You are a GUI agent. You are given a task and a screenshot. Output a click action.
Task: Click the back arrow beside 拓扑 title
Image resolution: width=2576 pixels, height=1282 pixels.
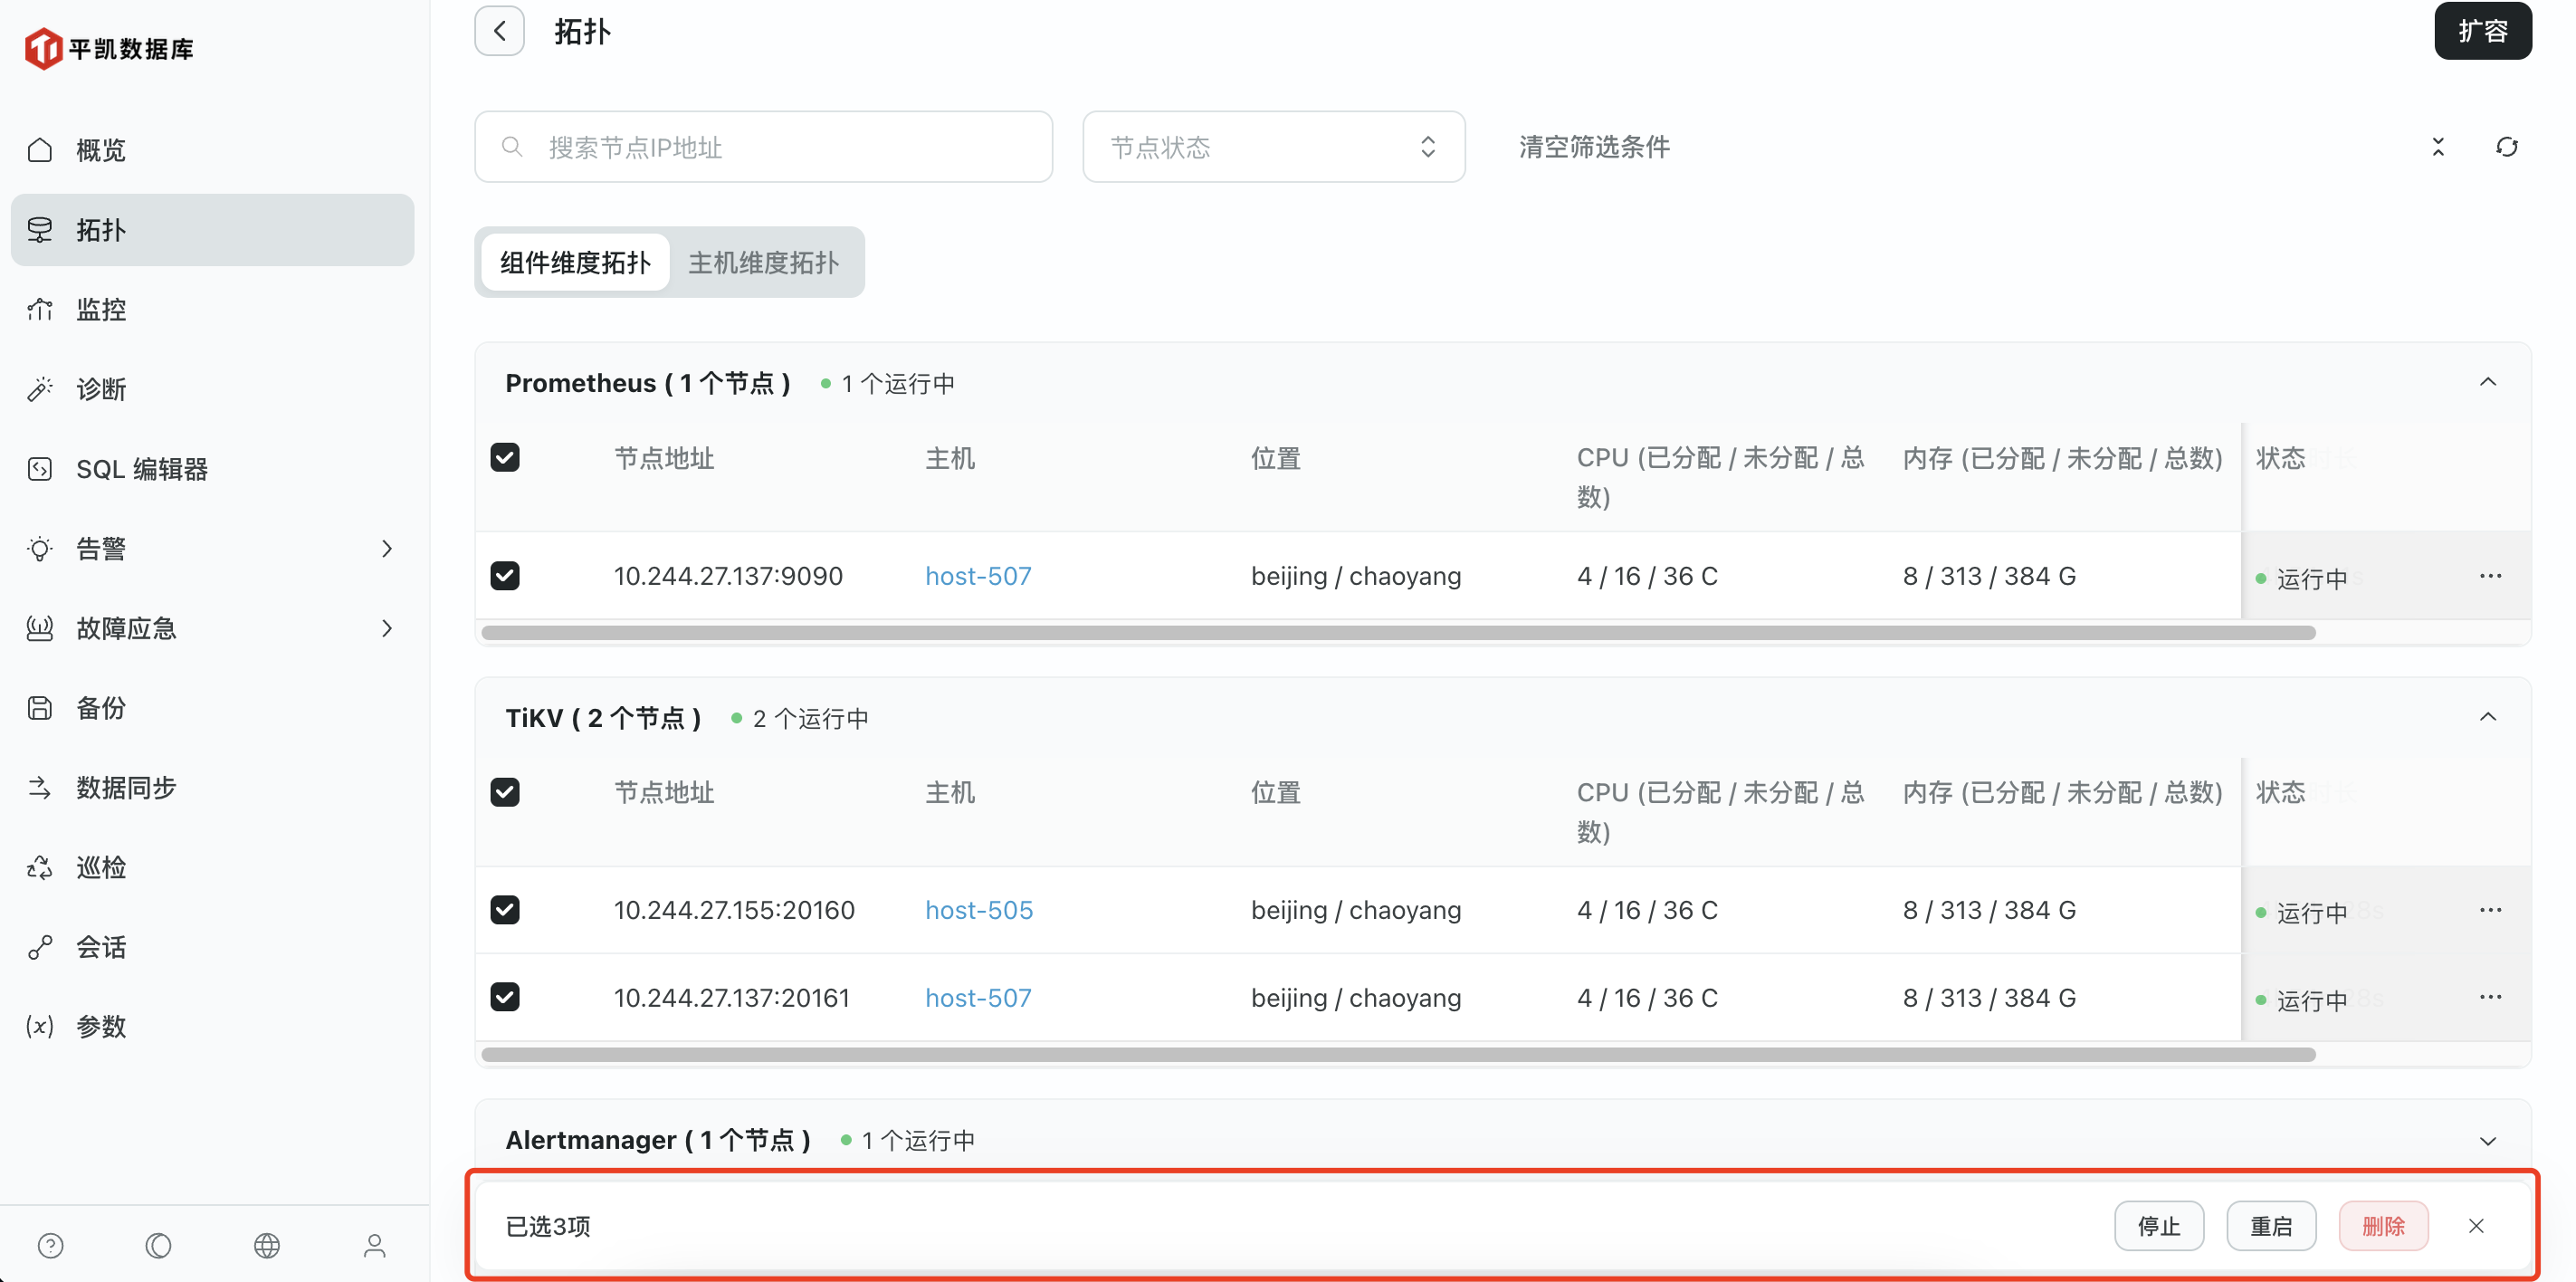pyautogui.click(x=499, y=31)
